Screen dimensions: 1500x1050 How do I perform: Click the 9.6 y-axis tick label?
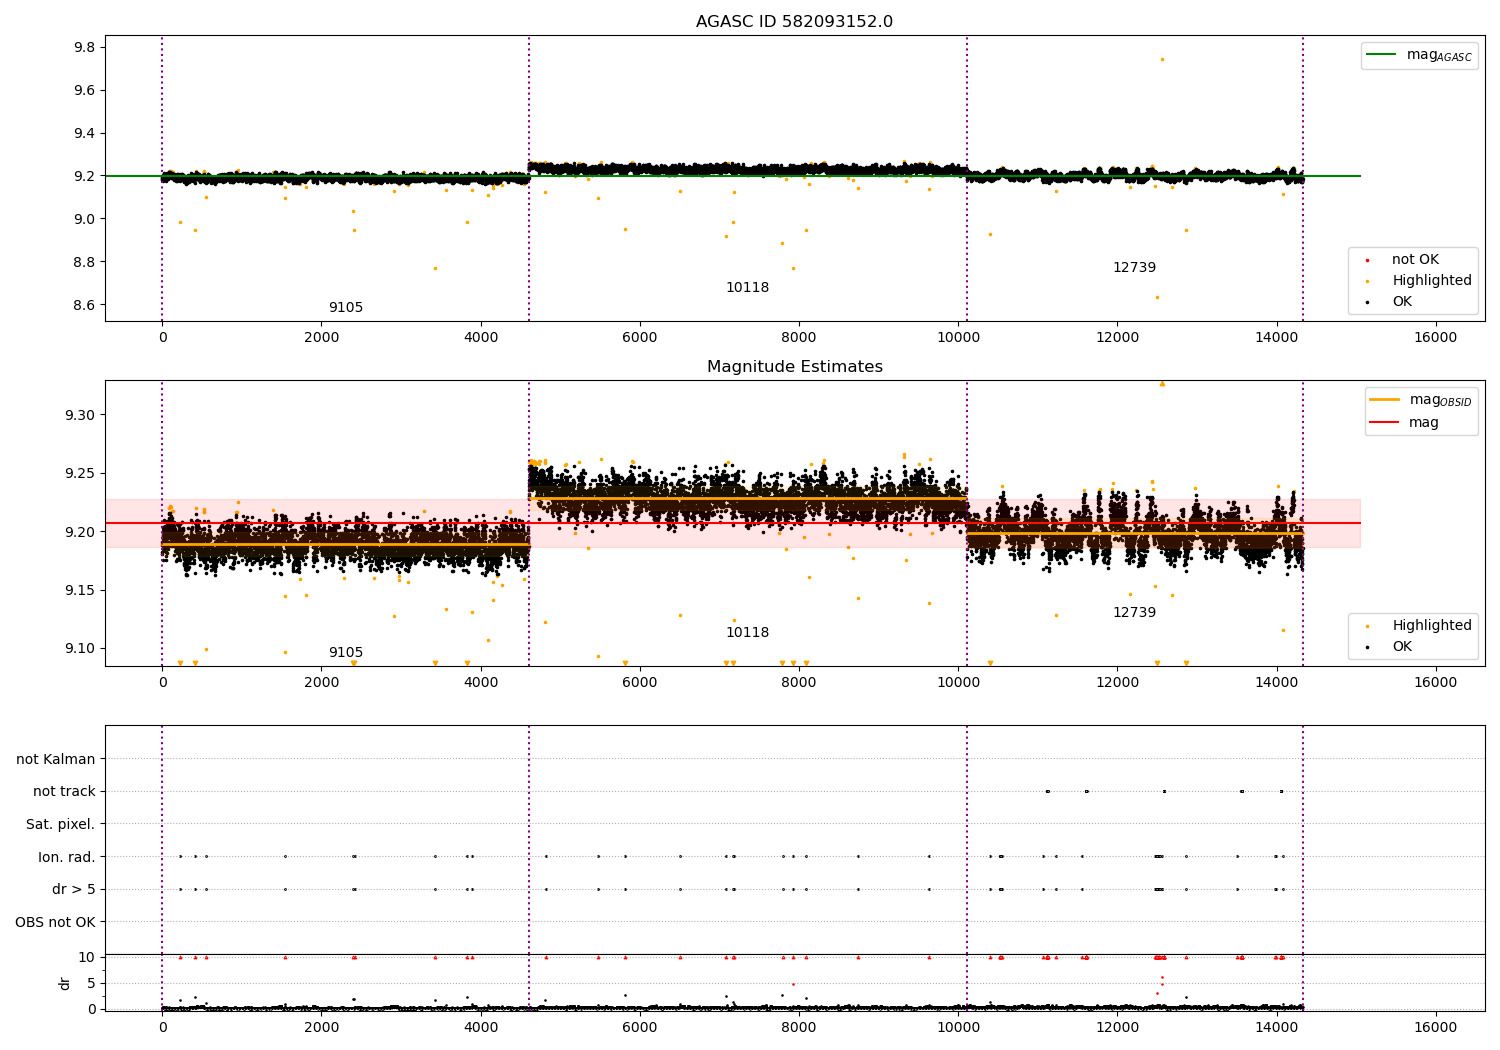pos(84,91)
